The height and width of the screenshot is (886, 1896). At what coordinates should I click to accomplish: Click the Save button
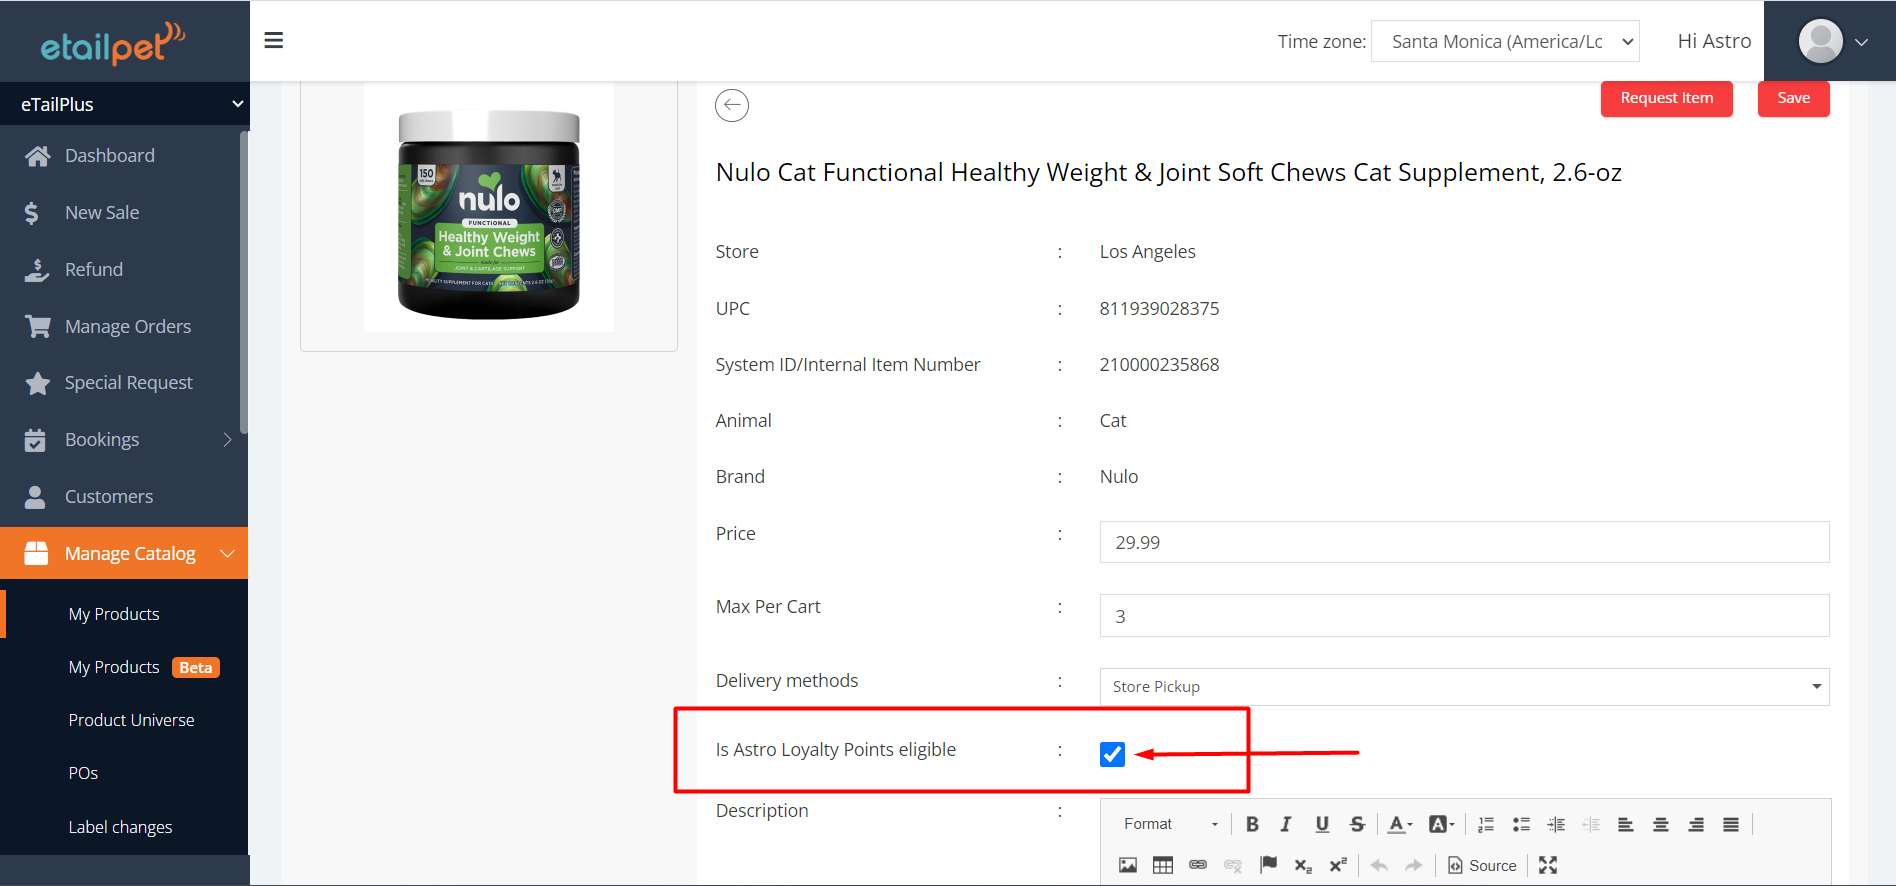coord(1793,98)
